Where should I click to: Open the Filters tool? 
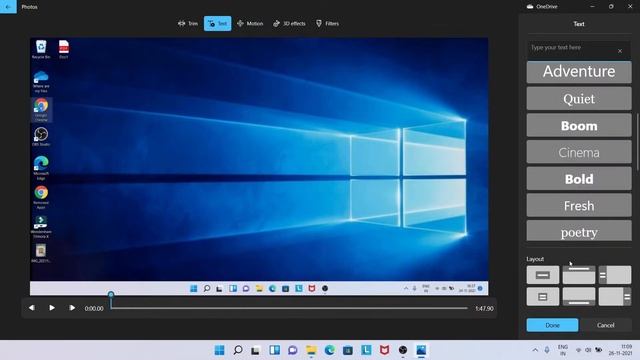327,24
